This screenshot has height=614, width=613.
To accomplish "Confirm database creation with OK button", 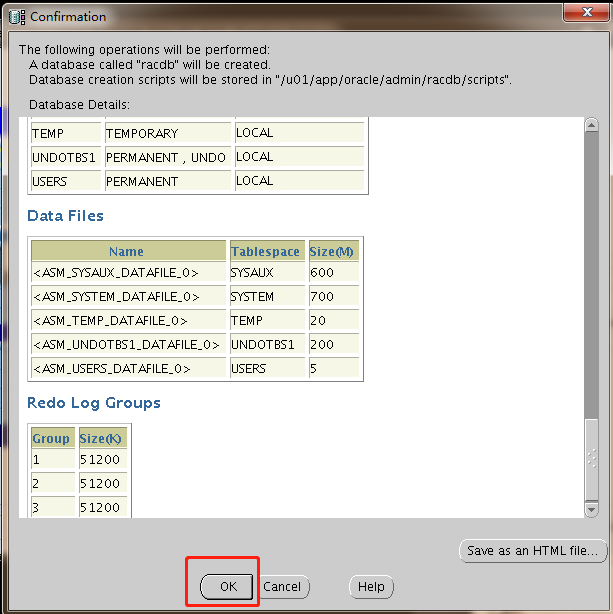I will point(227,587).
